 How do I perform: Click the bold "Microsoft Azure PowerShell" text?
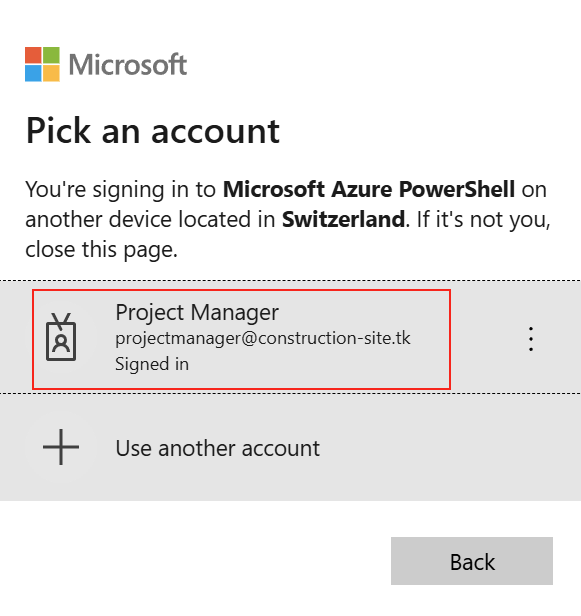pyautogui.click(x=369, y=189)
